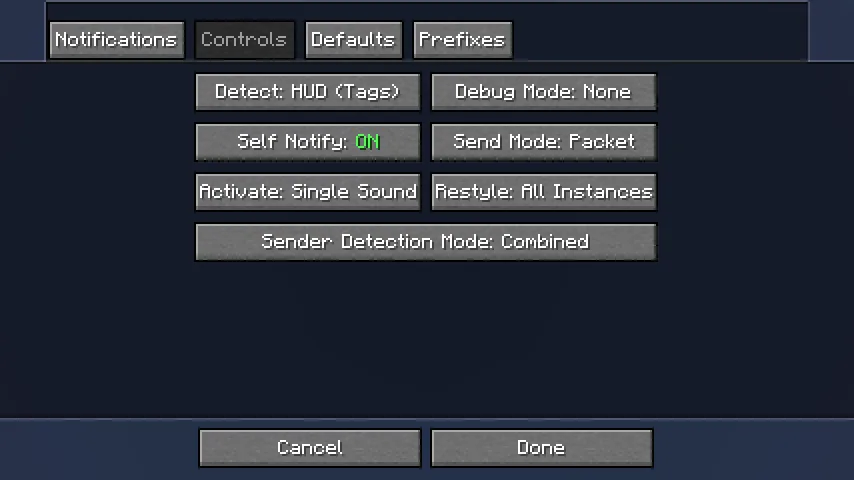Switch Send Mode from Packet
Image resolution: width=854 pixels, height=480 pixels.
tap(544, 142)
